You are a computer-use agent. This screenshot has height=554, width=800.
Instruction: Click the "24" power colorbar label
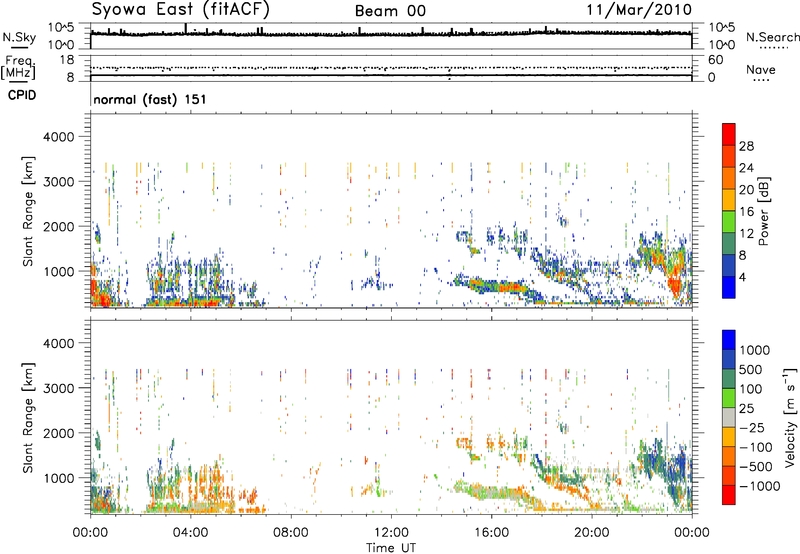(x=746, y=168)
